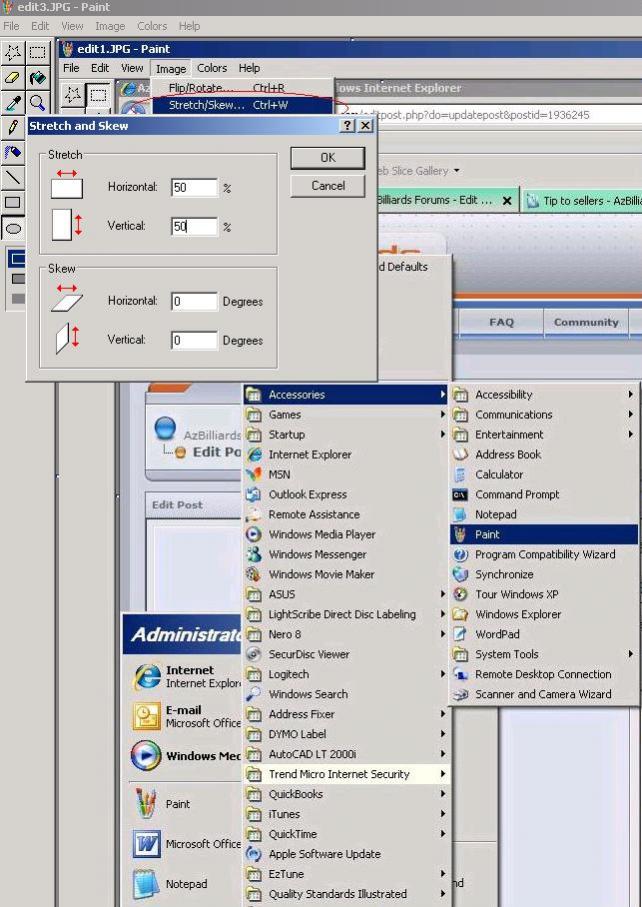The width and height of the screenshot is (642, 907).
Task: Open the View menu in edit3 Paint
Action: pos(72,26)
